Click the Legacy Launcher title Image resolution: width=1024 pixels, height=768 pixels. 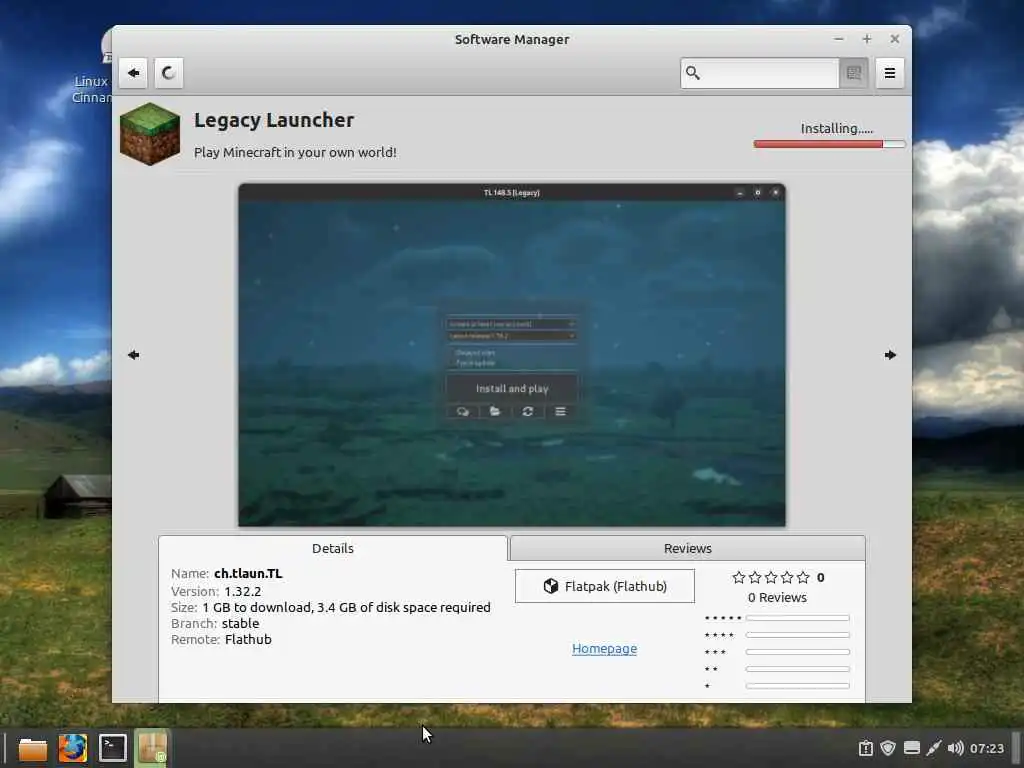tap(274, 120)
